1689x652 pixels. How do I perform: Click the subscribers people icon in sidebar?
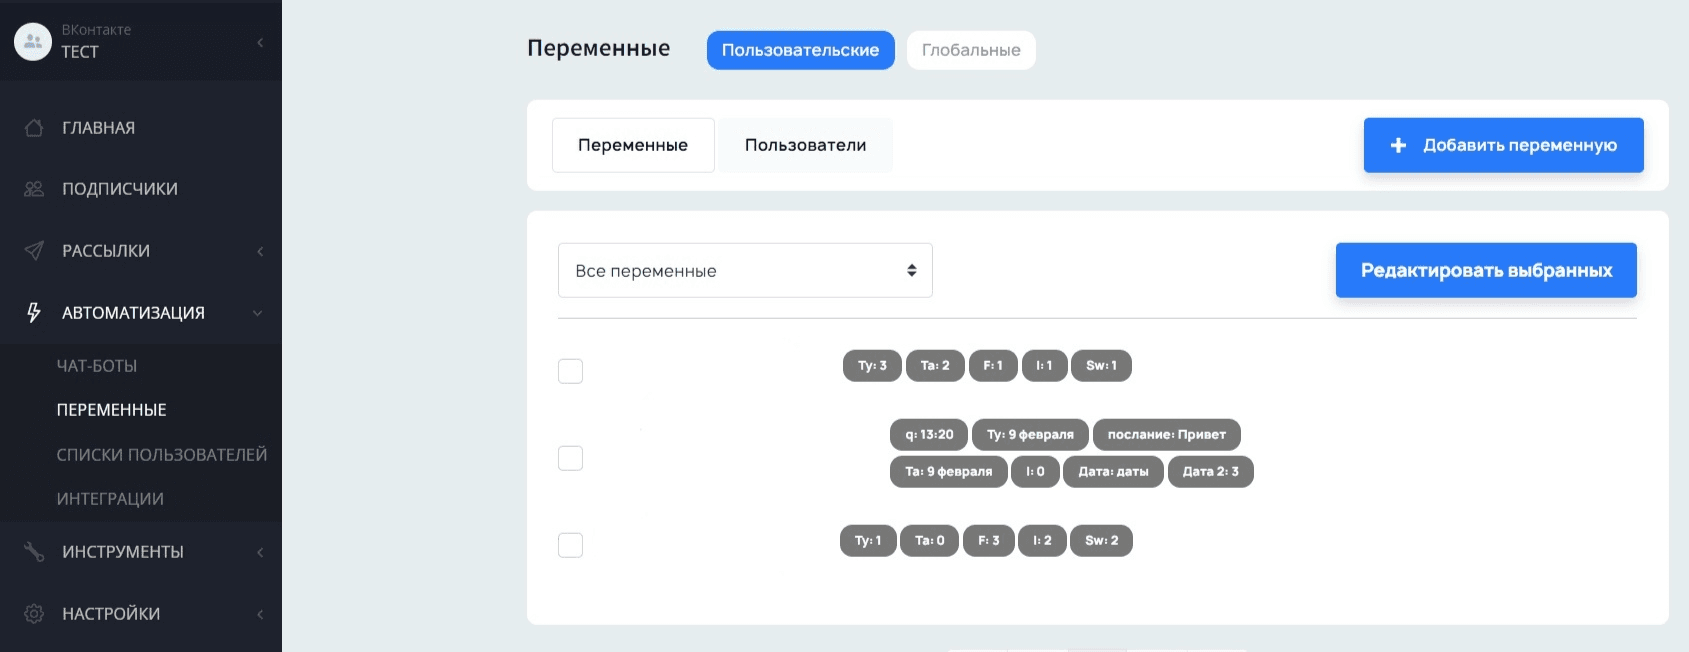pos(34,189)
